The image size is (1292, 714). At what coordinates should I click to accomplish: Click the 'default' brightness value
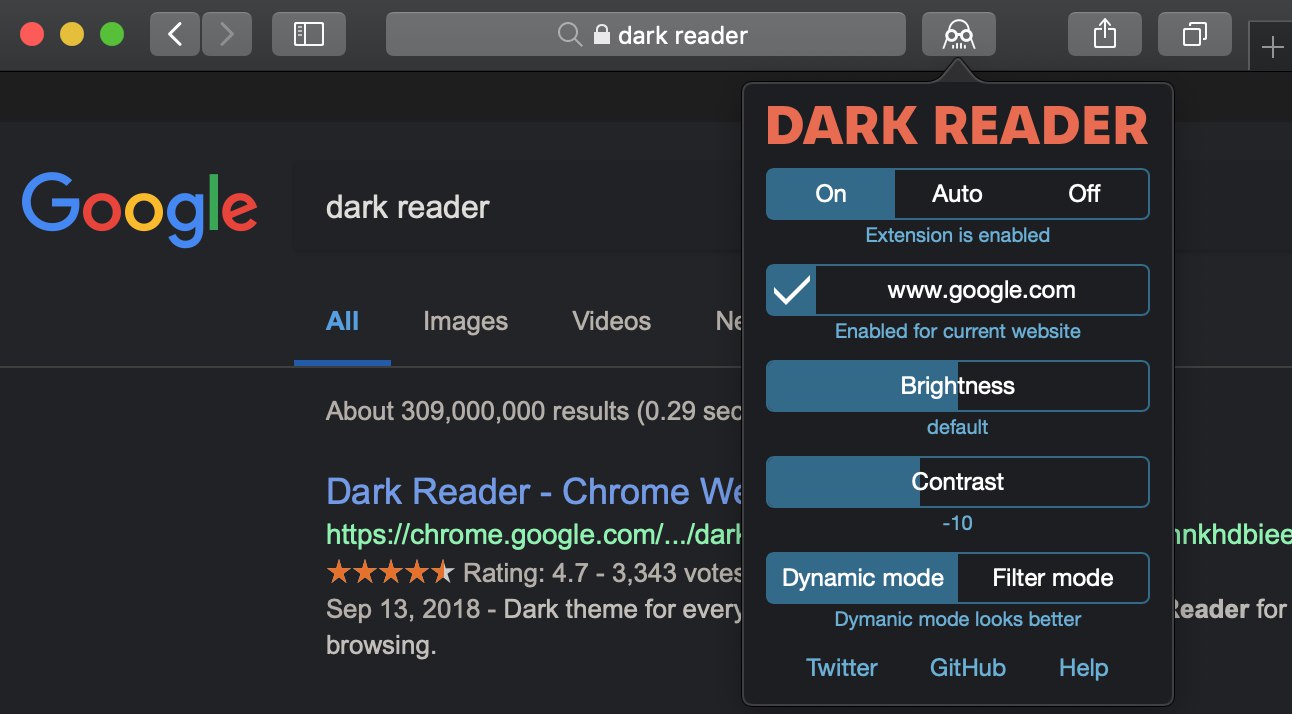pyautogui.click(x=957, y=427)
